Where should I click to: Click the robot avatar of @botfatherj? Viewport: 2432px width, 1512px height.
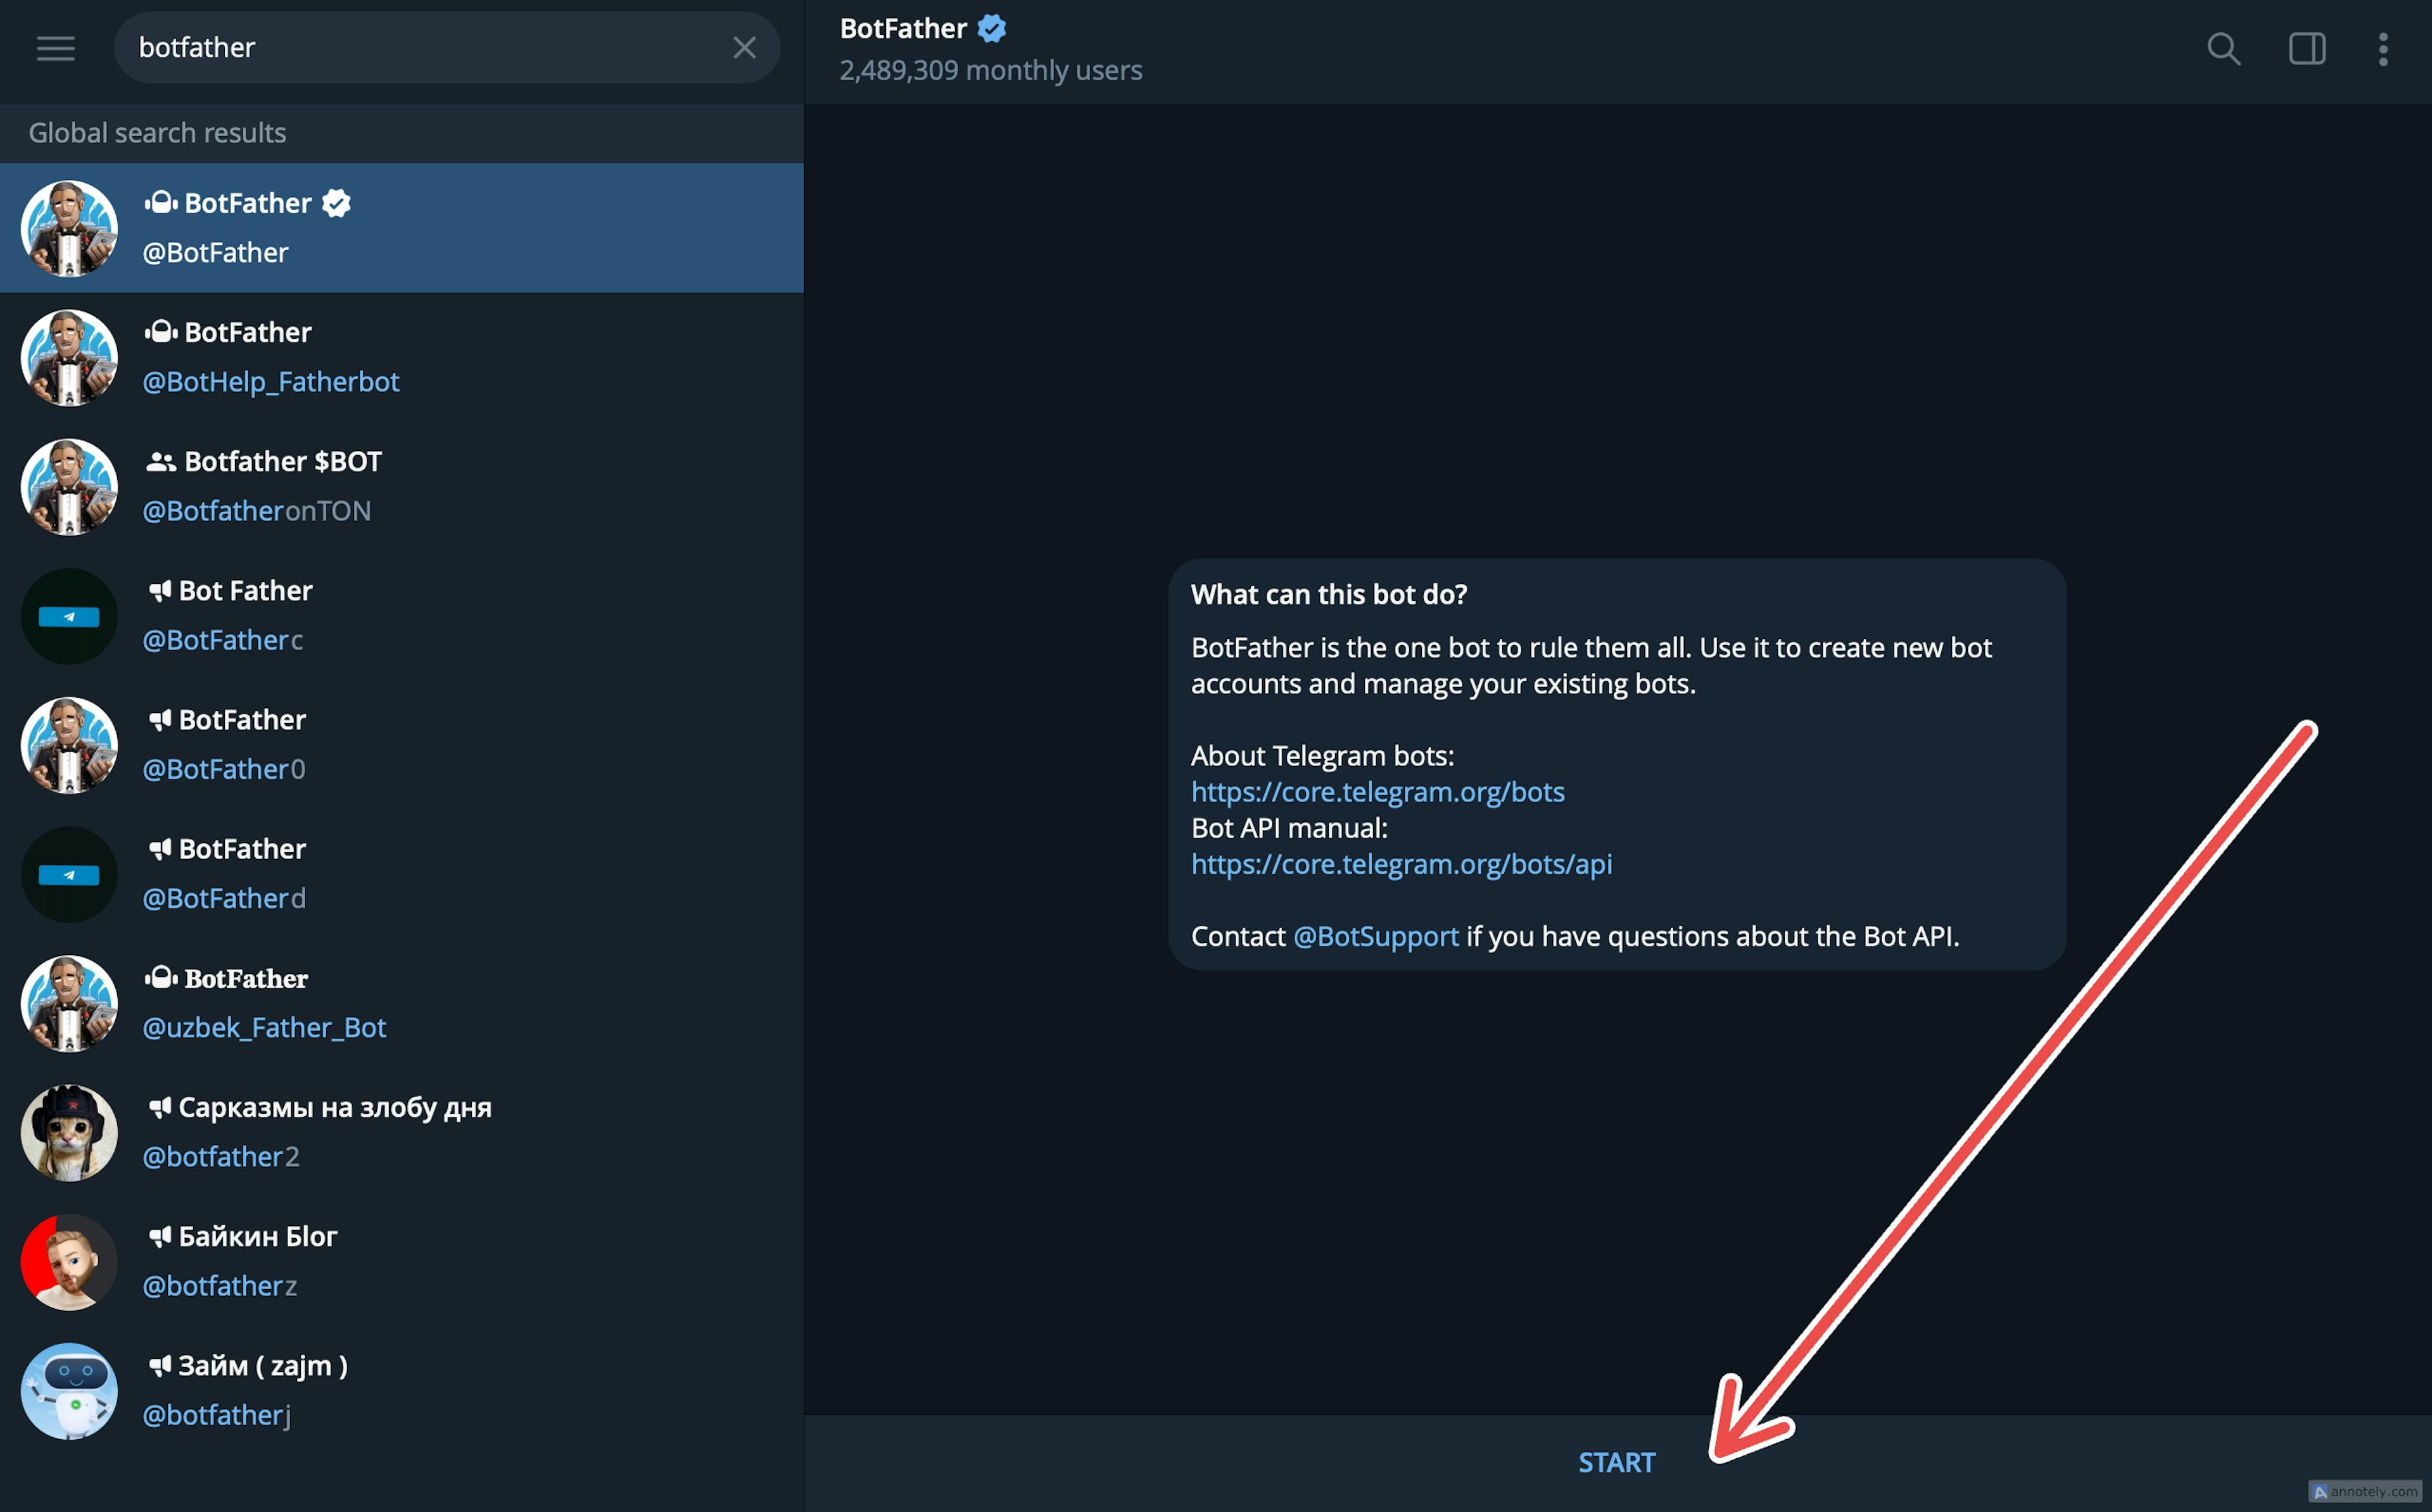pos(69,1390)
